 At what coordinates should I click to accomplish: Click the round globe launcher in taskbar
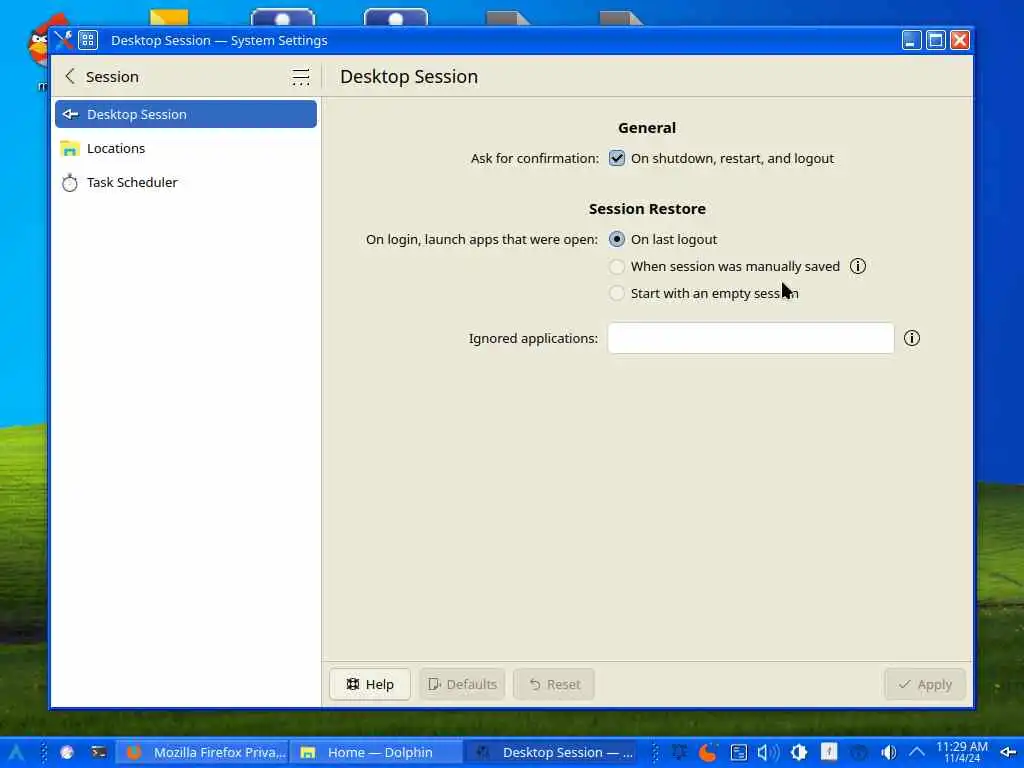click(67, 752)
